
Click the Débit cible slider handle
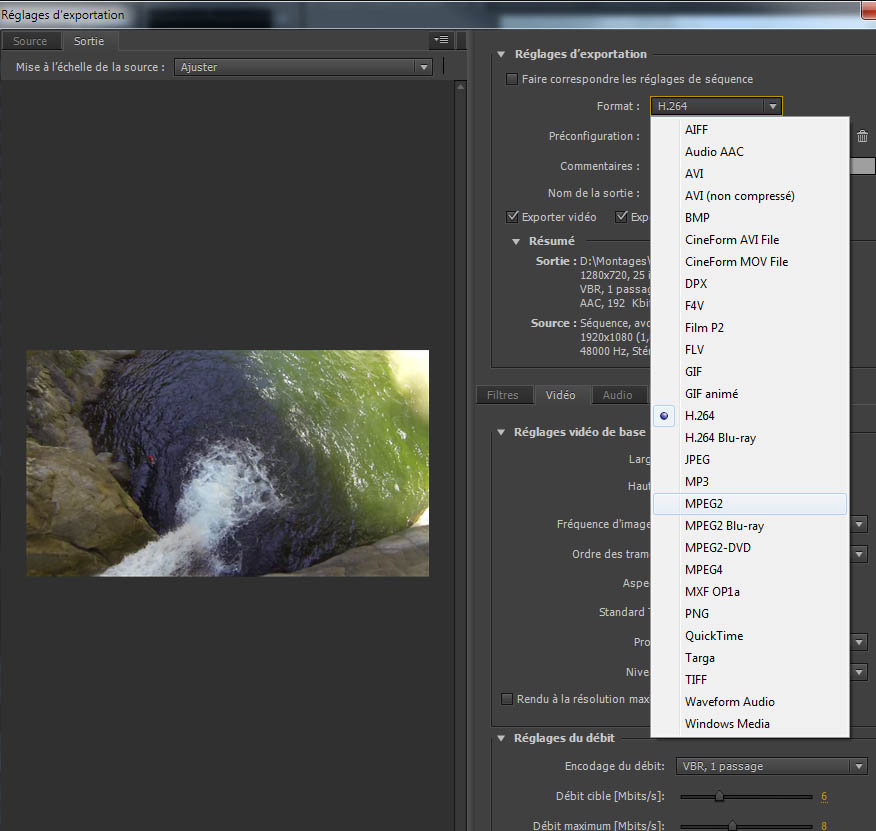click(719, 796)
